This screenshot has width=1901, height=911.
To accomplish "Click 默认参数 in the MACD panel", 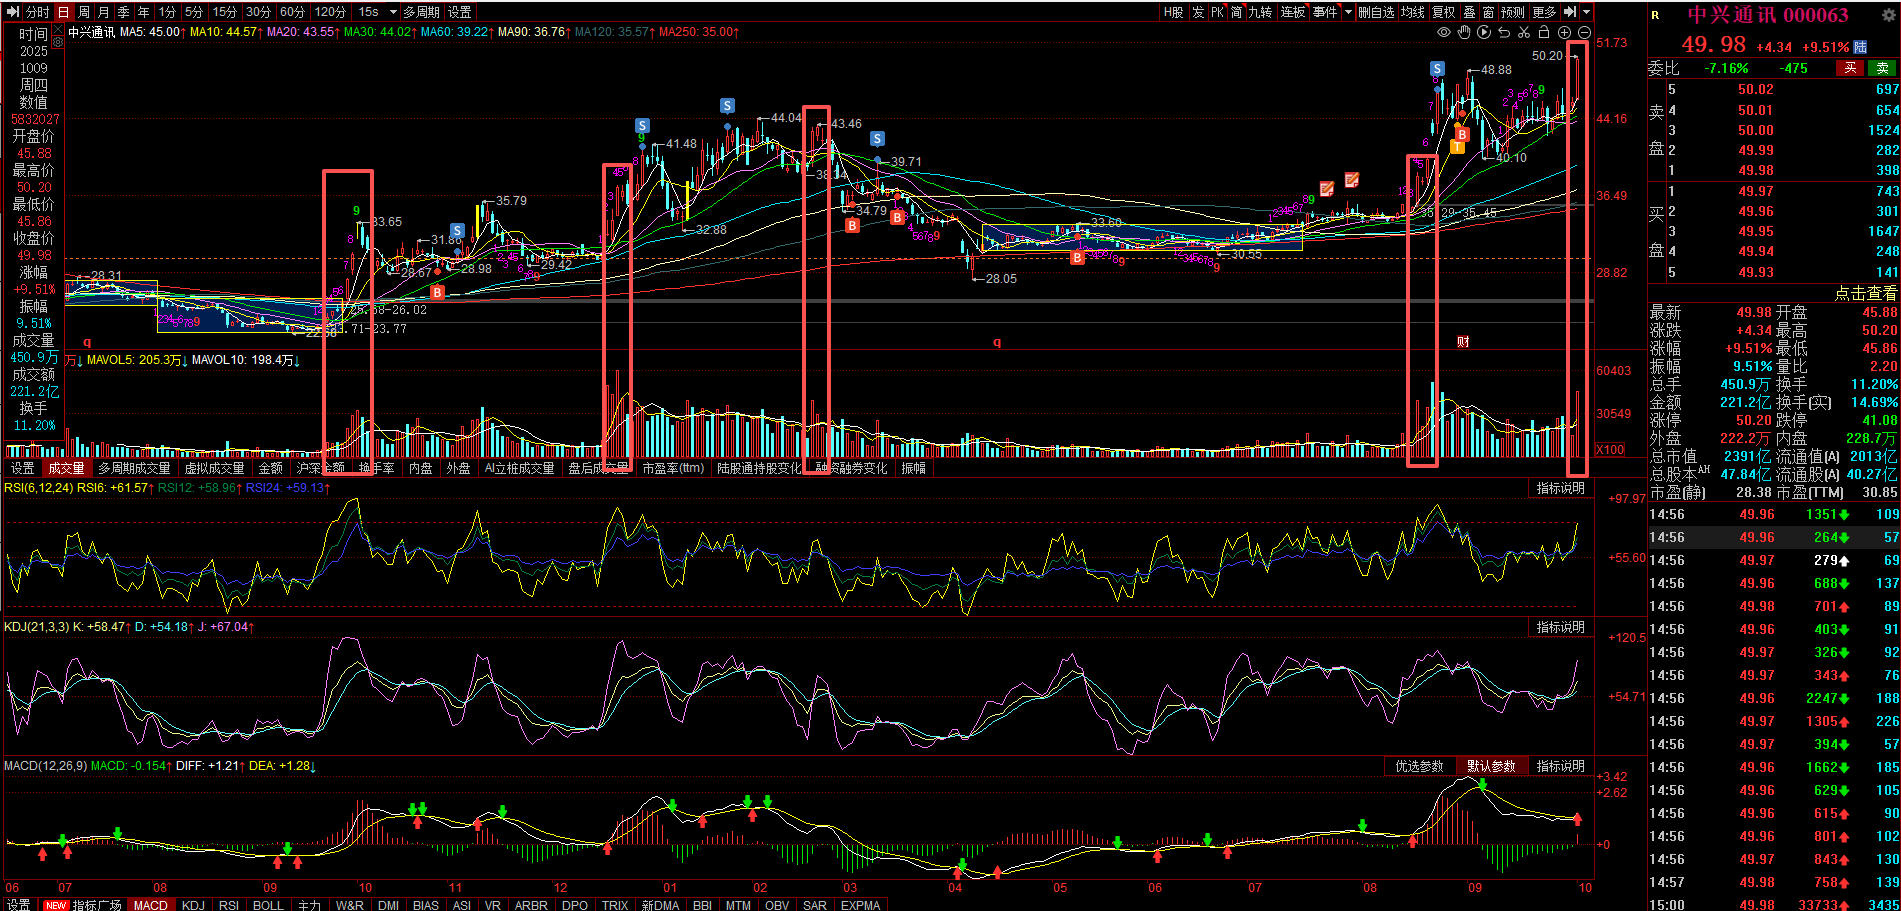I will pyautogui.click(x=1491, y=766).
